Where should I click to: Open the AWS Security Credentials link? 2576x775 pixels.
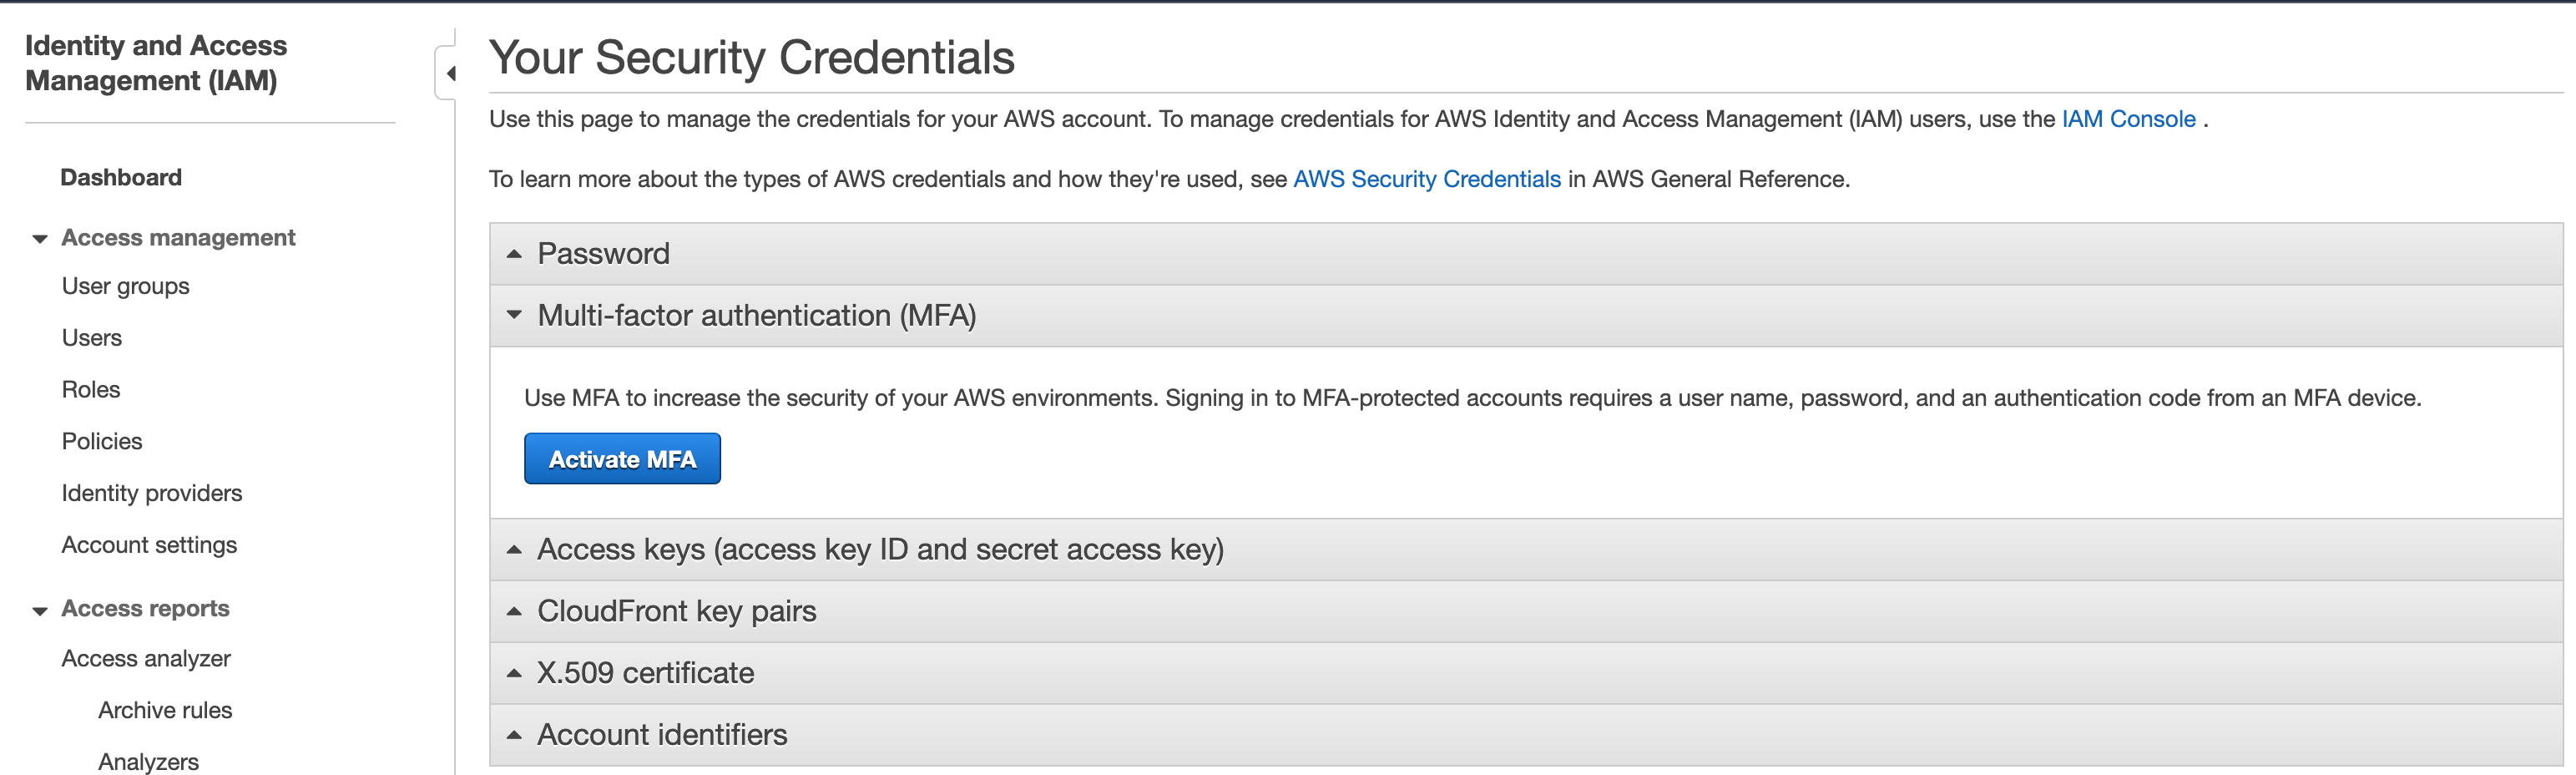(x=1426, y=179)
